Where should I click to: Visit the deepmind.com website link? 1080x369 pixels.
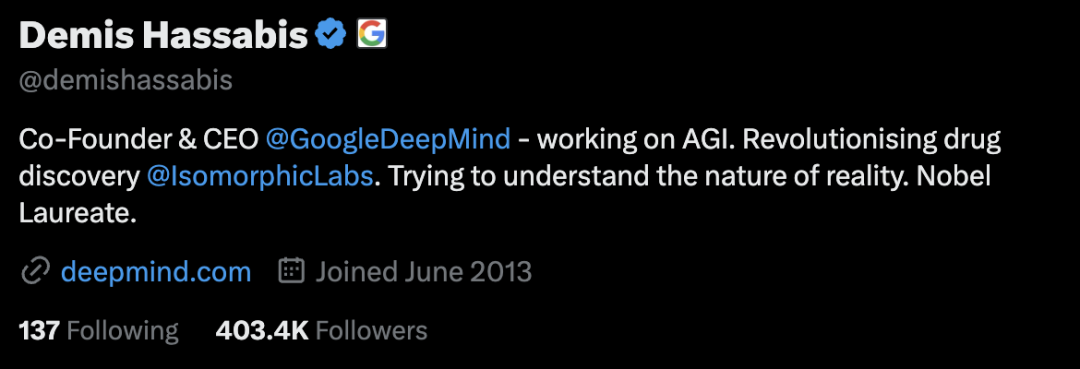(156, 272)
